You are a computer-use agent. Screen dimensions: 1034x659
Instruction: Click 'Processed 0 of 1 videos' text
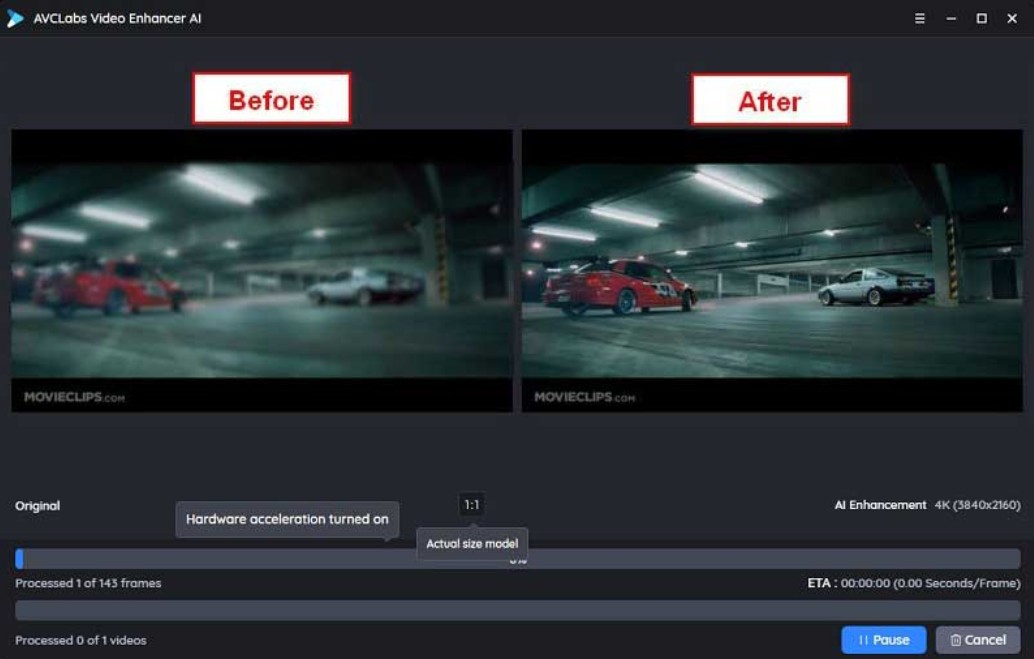coord(81,641)
